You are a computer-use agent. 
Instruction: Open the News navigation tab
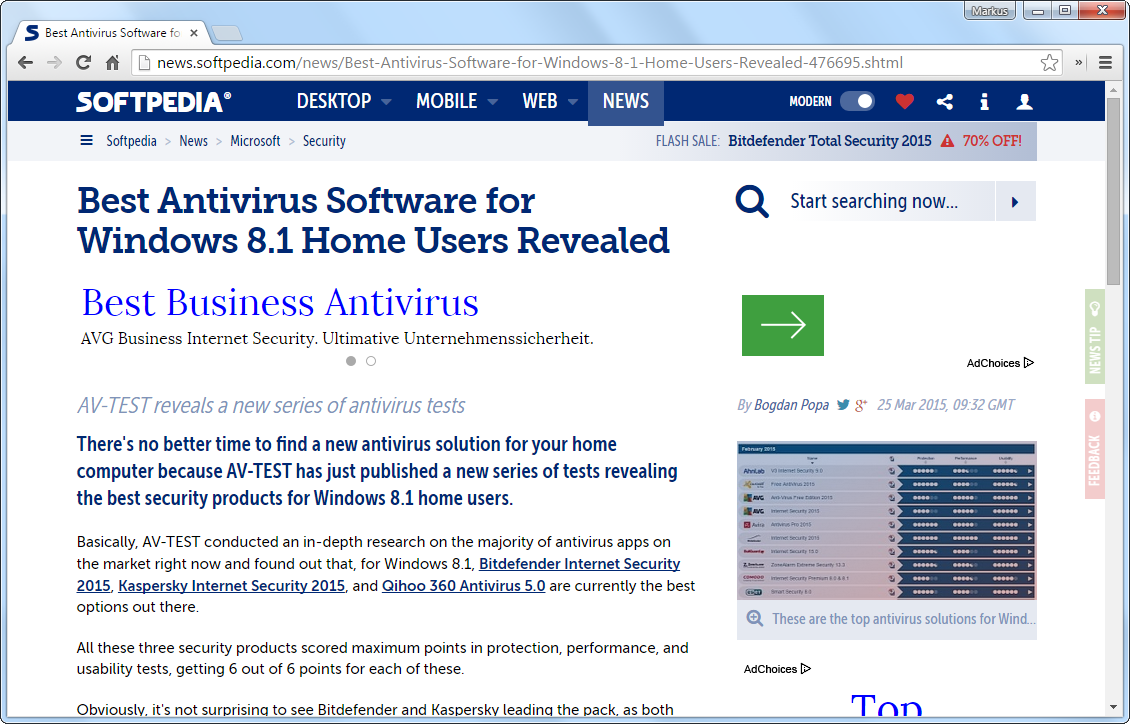click(625, 102)
